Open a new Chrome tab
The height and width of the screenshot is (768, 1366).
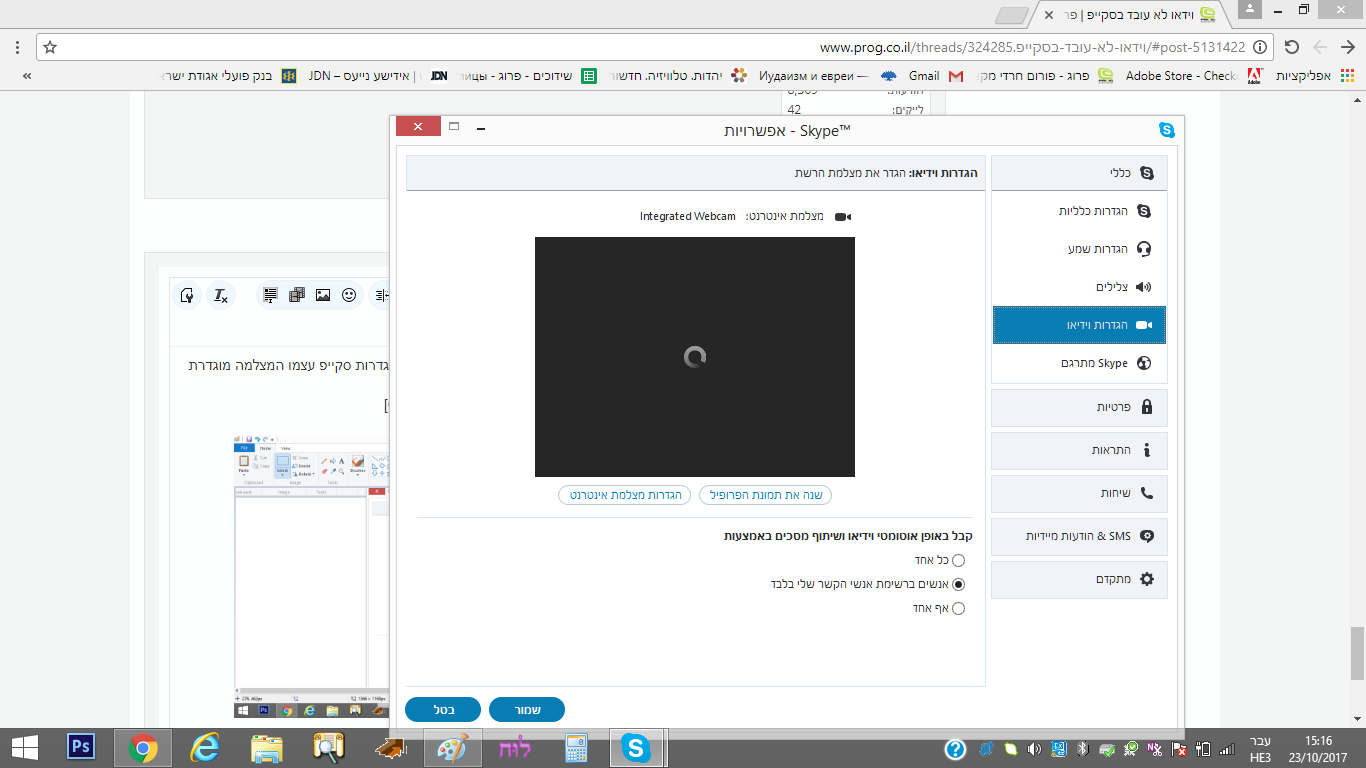(1013, 15)
